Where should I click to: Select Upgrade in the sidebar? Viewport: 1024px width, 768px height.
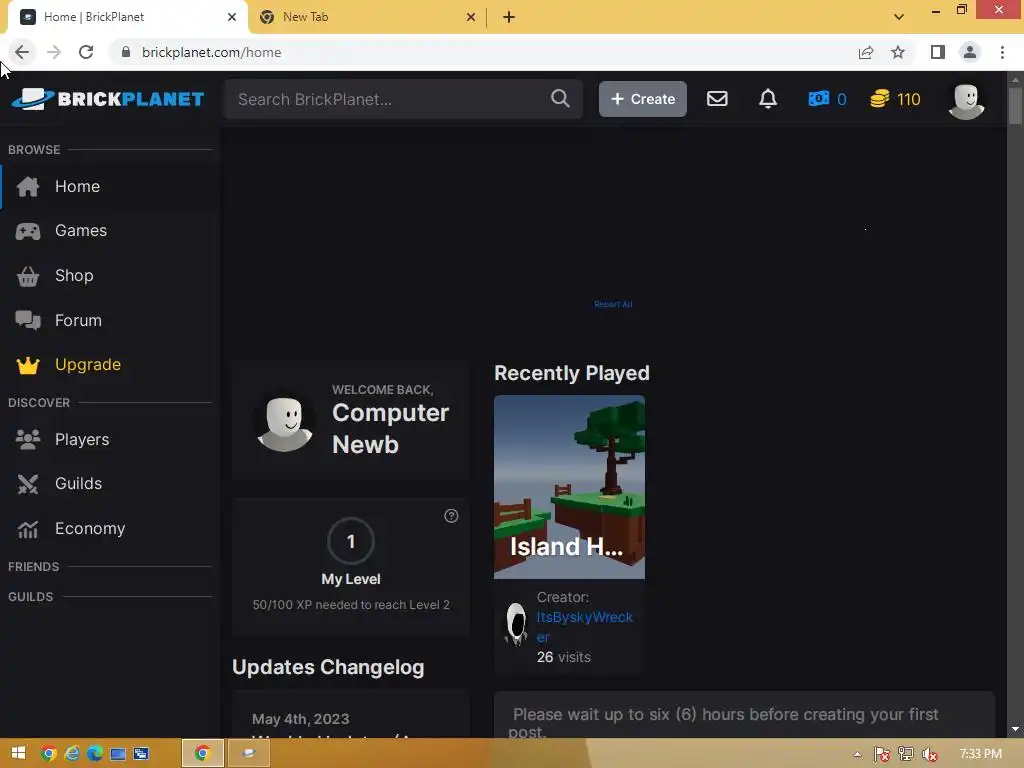[110, 364]
